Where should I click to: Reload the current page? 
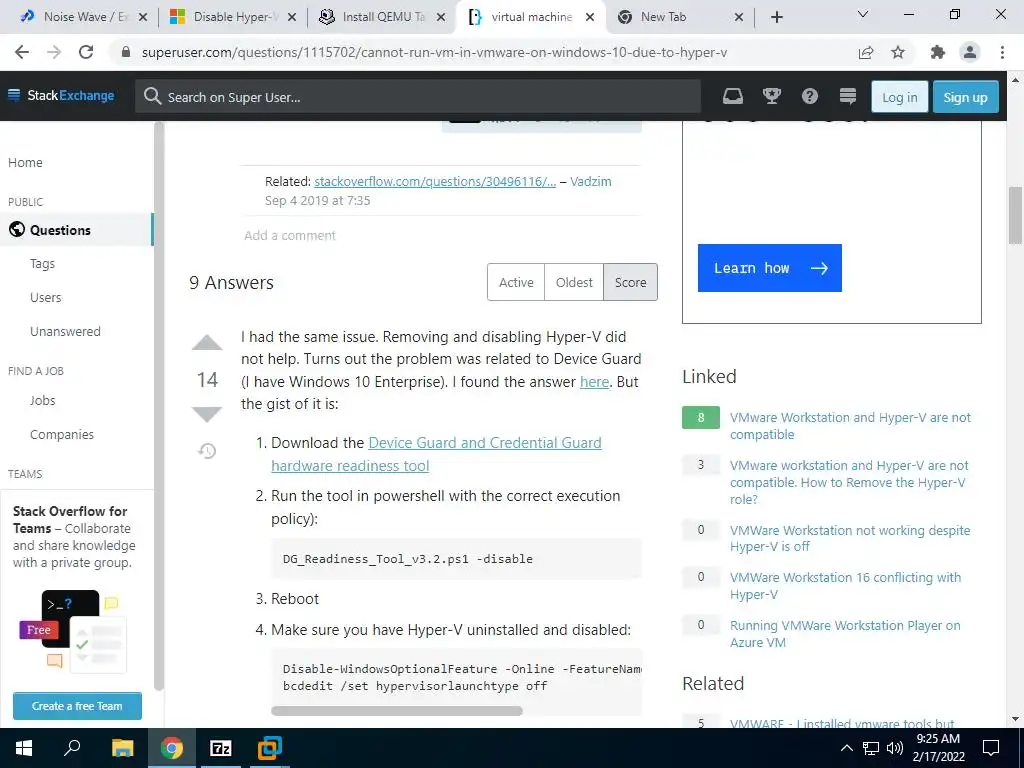click(86, 52)
